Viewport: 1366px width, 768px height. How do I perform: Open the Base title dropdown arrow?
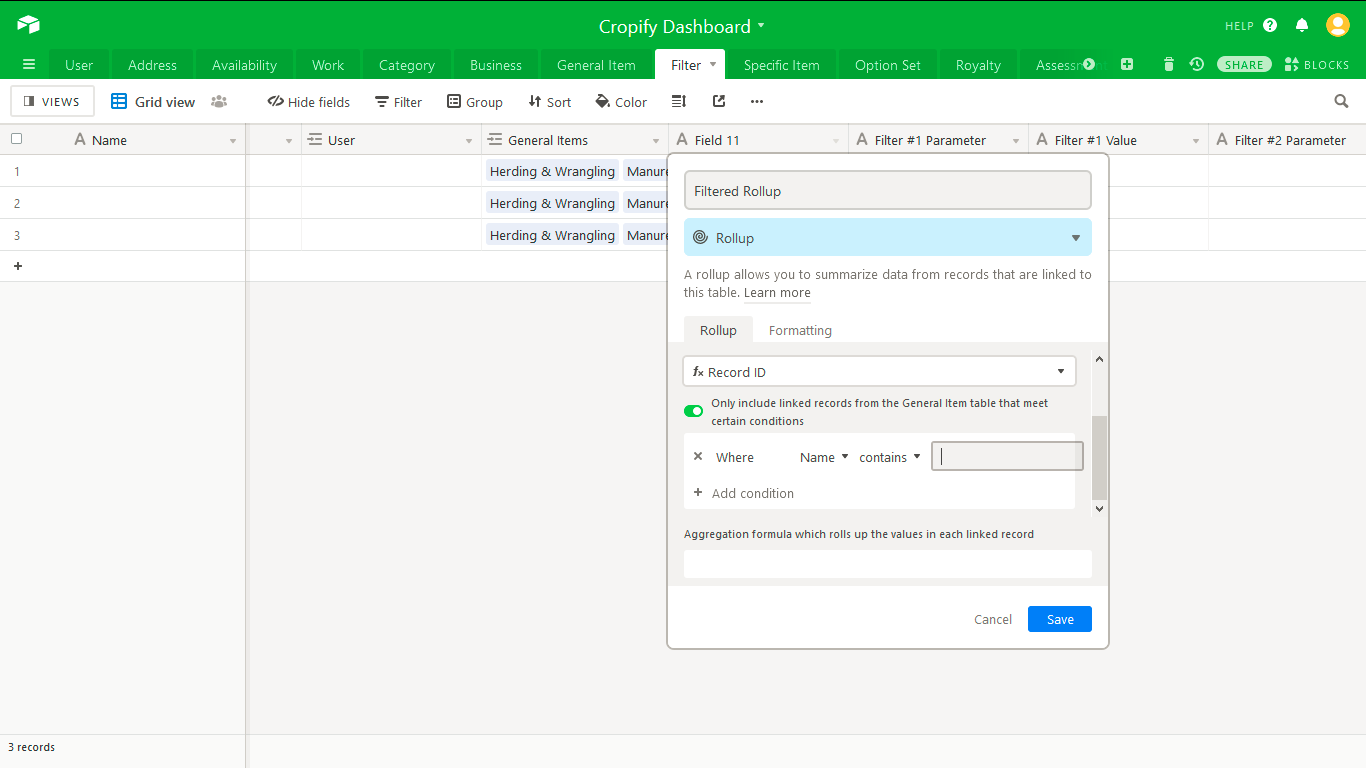click(761, 25)
